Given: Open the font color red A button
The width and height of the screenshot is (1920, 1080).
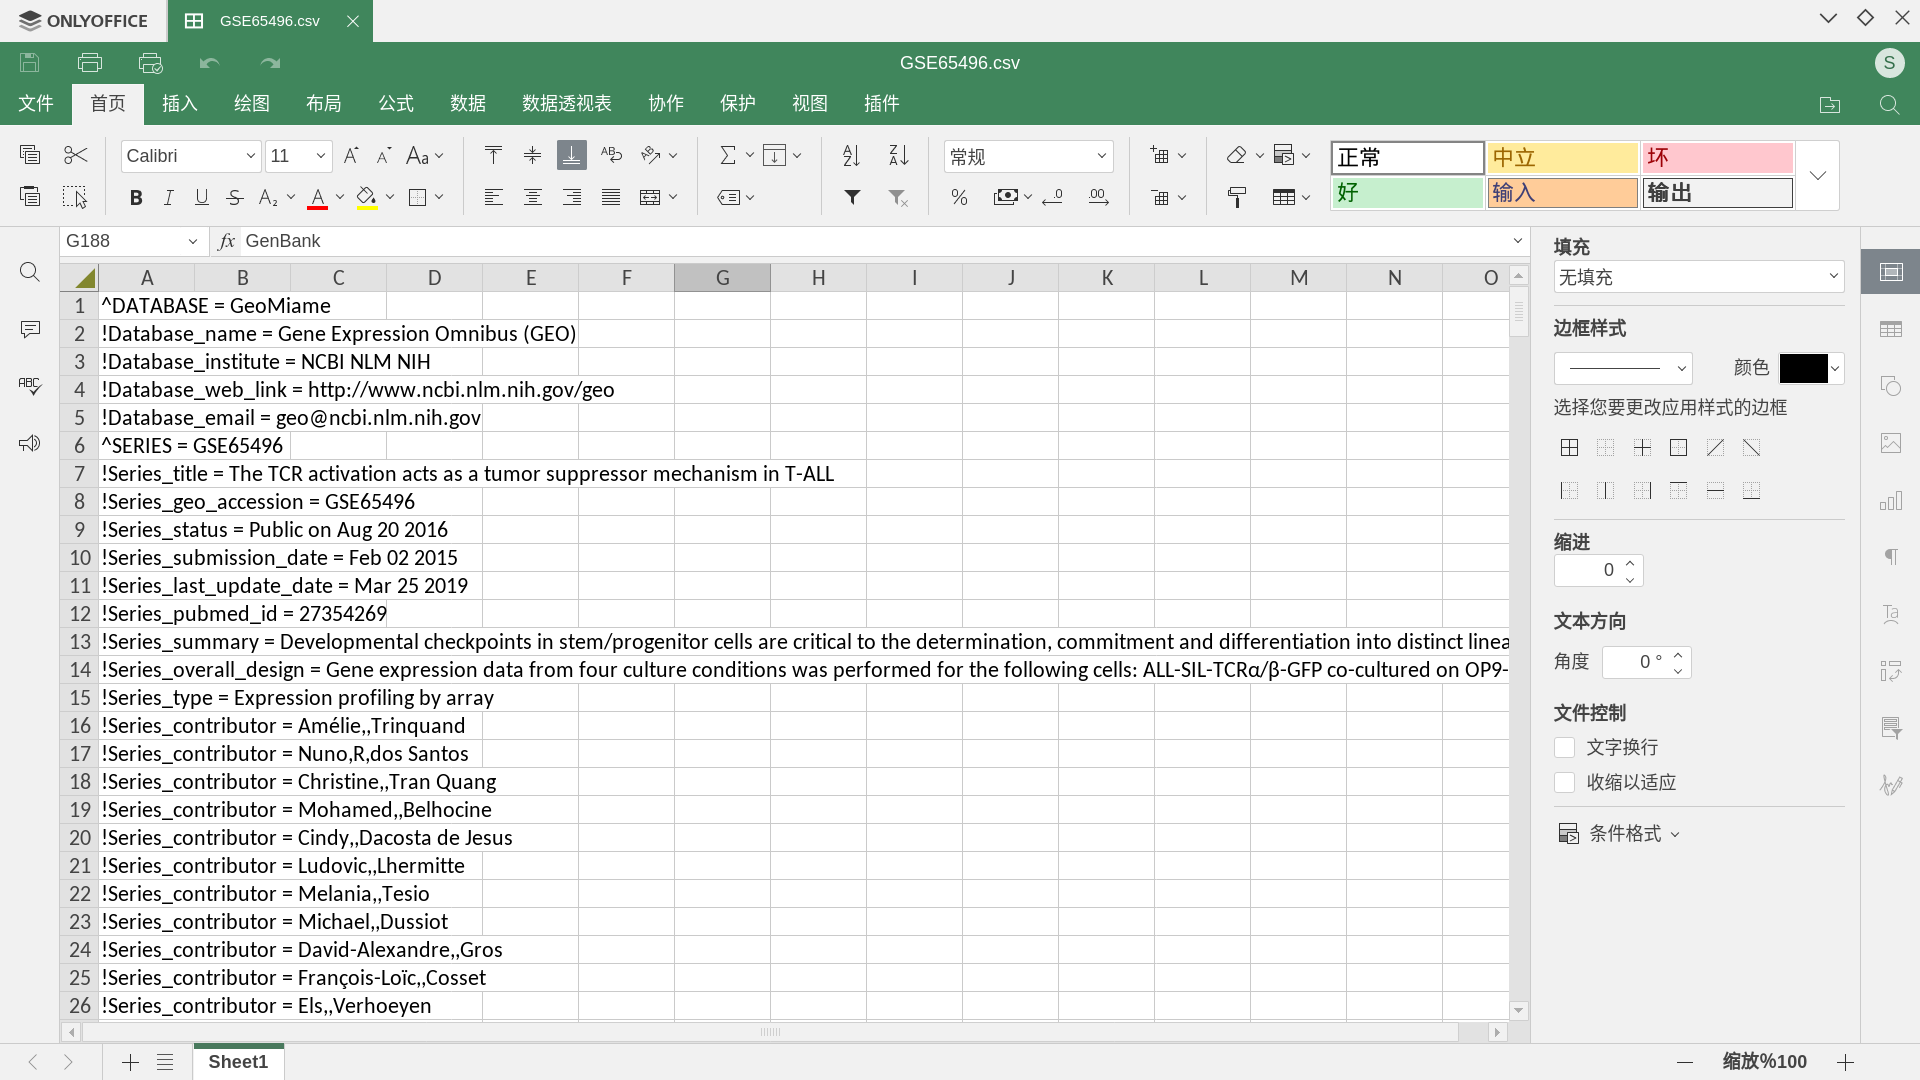Looking at the screenshot, I should (317, 197).
